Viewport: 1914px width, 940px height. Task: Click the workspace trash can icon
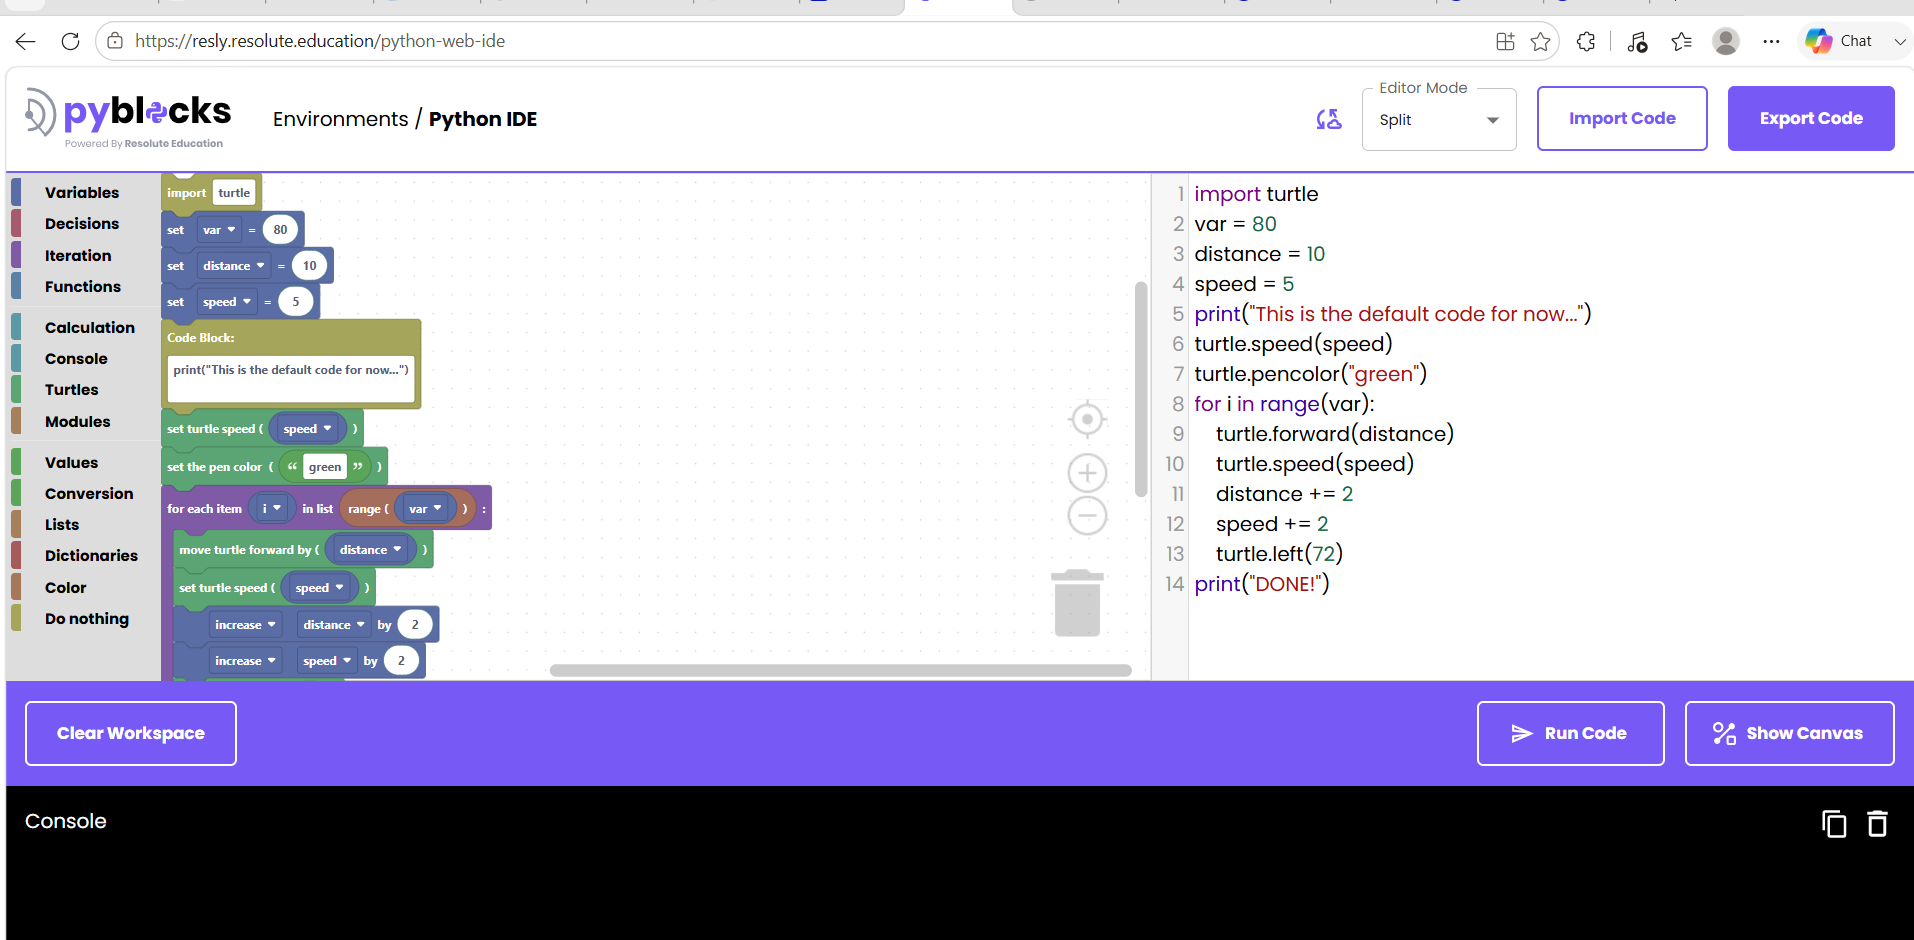[1077, 603]
